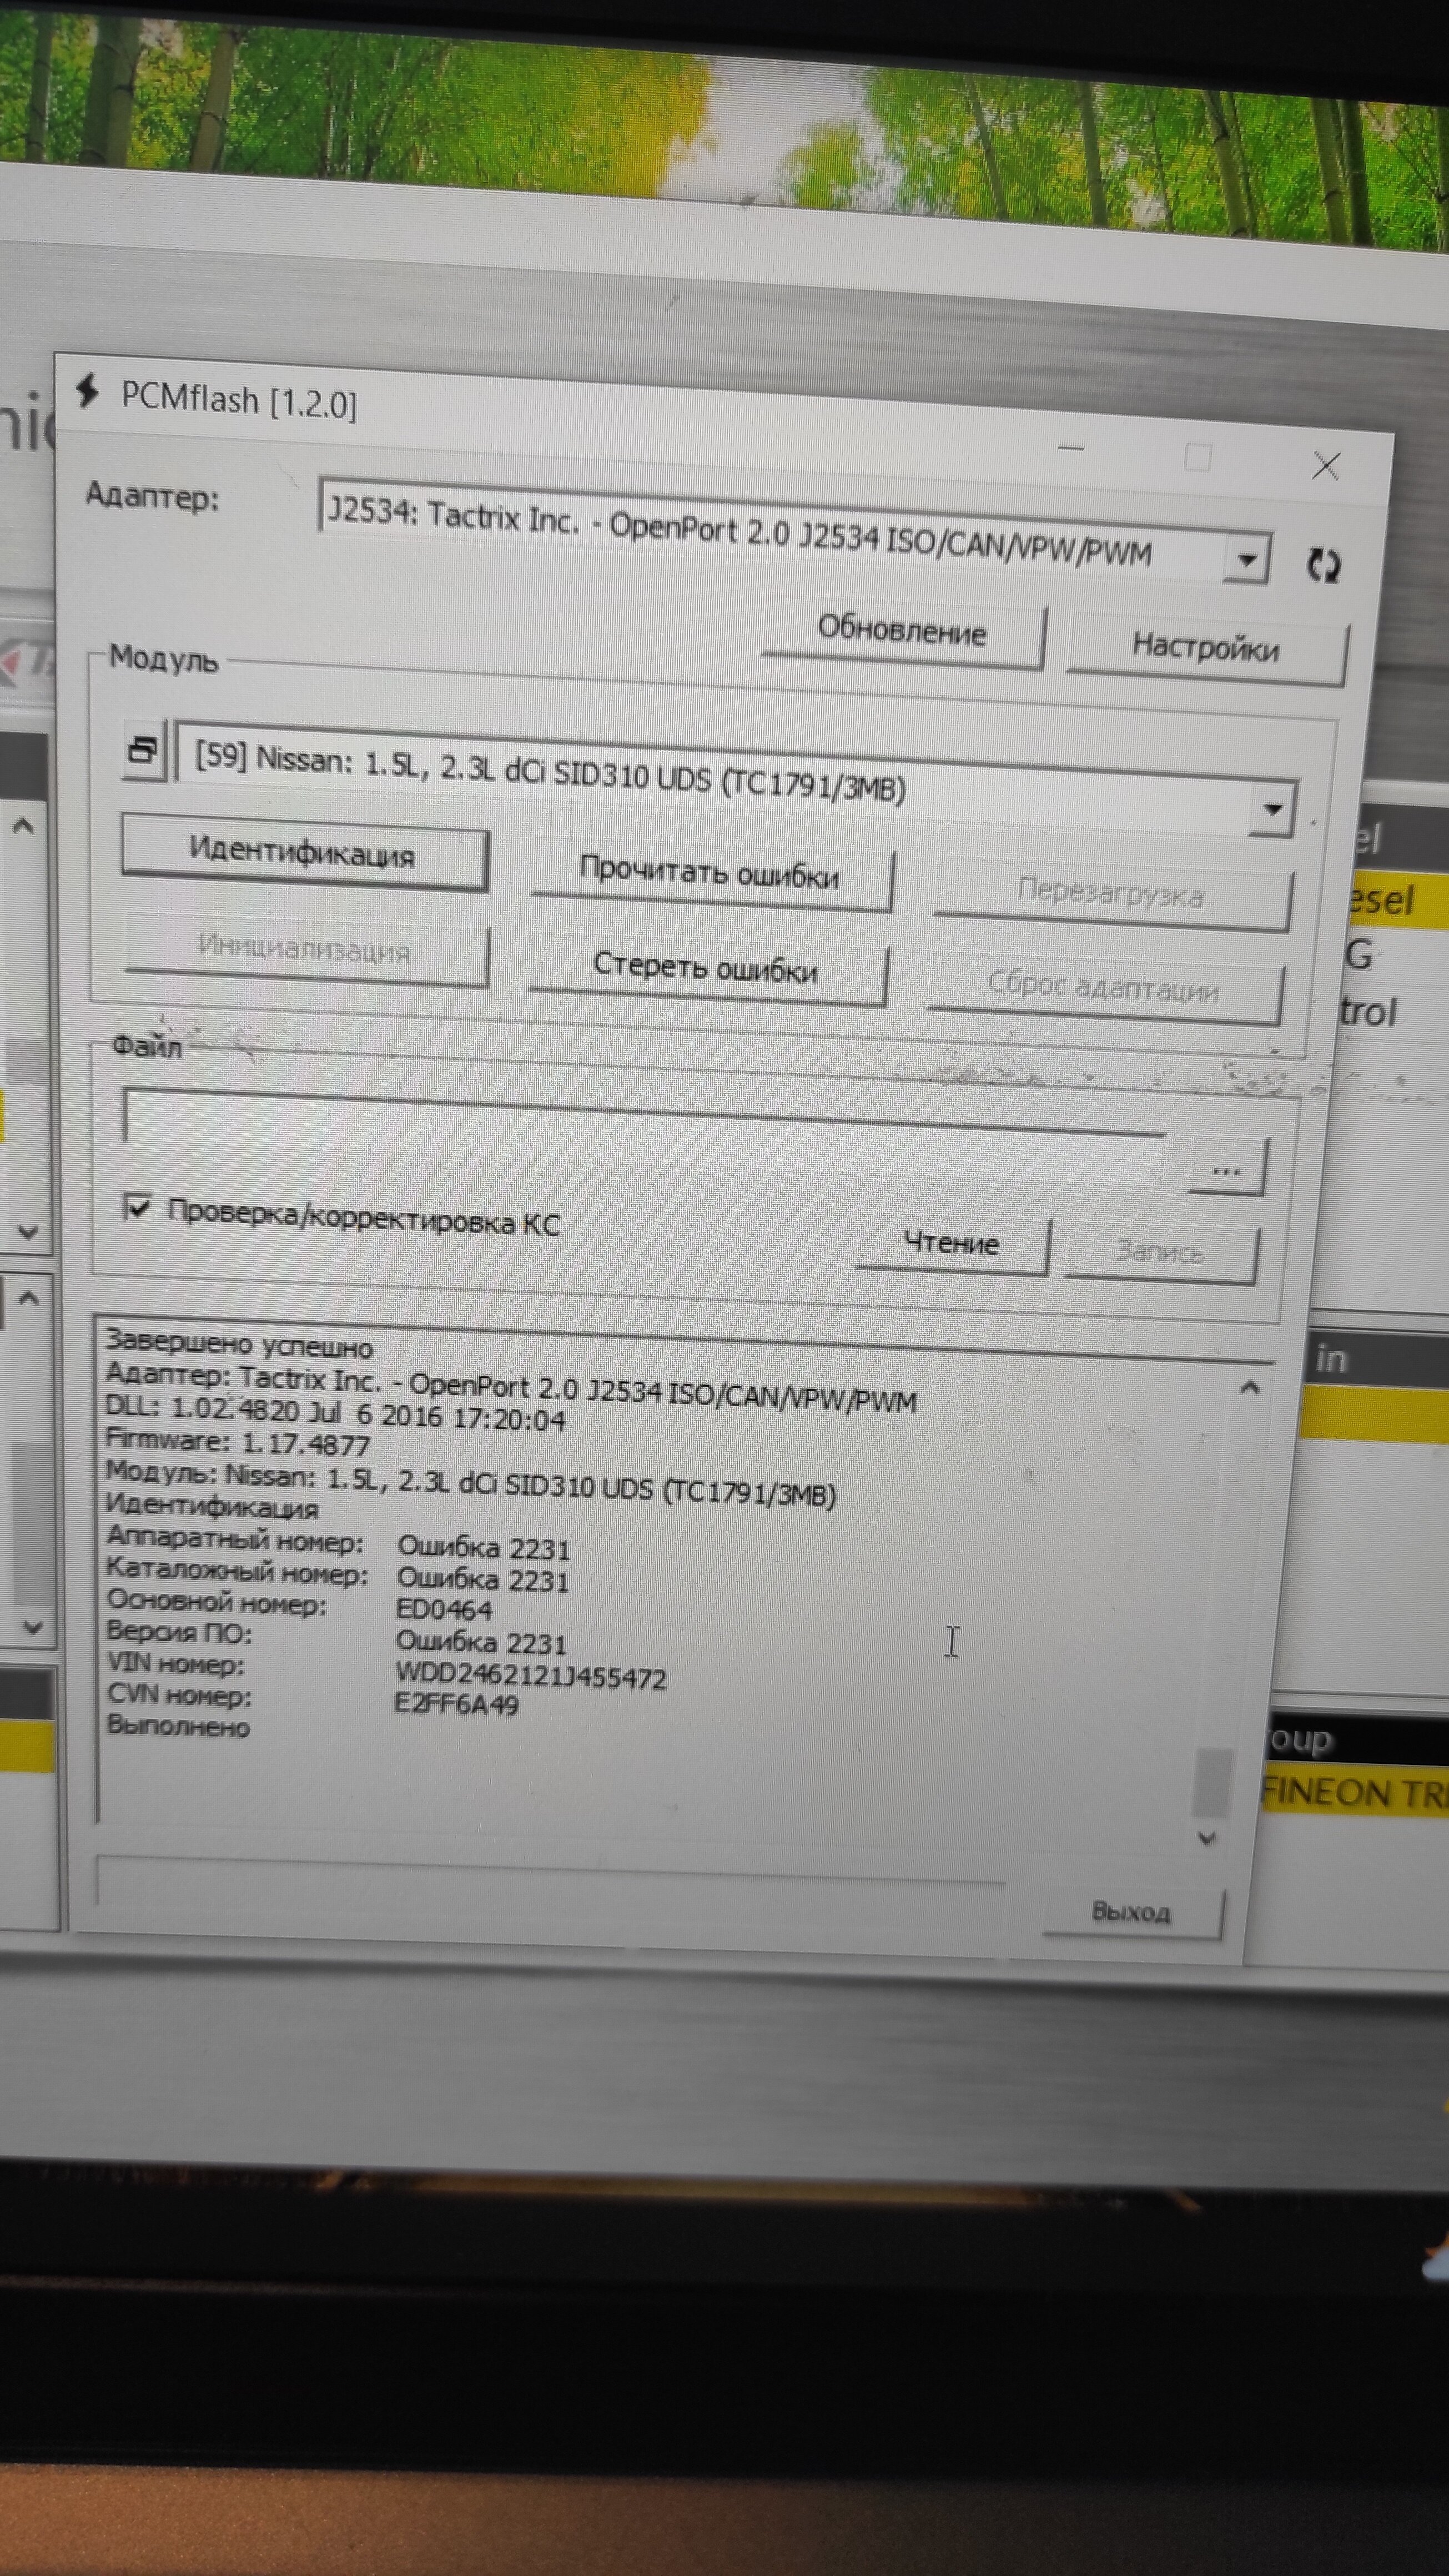Open the Адаптер dropdown arrow
Viewport: 1449px width, 2576px height.
pyautogui.click(x=1247, y=560)
